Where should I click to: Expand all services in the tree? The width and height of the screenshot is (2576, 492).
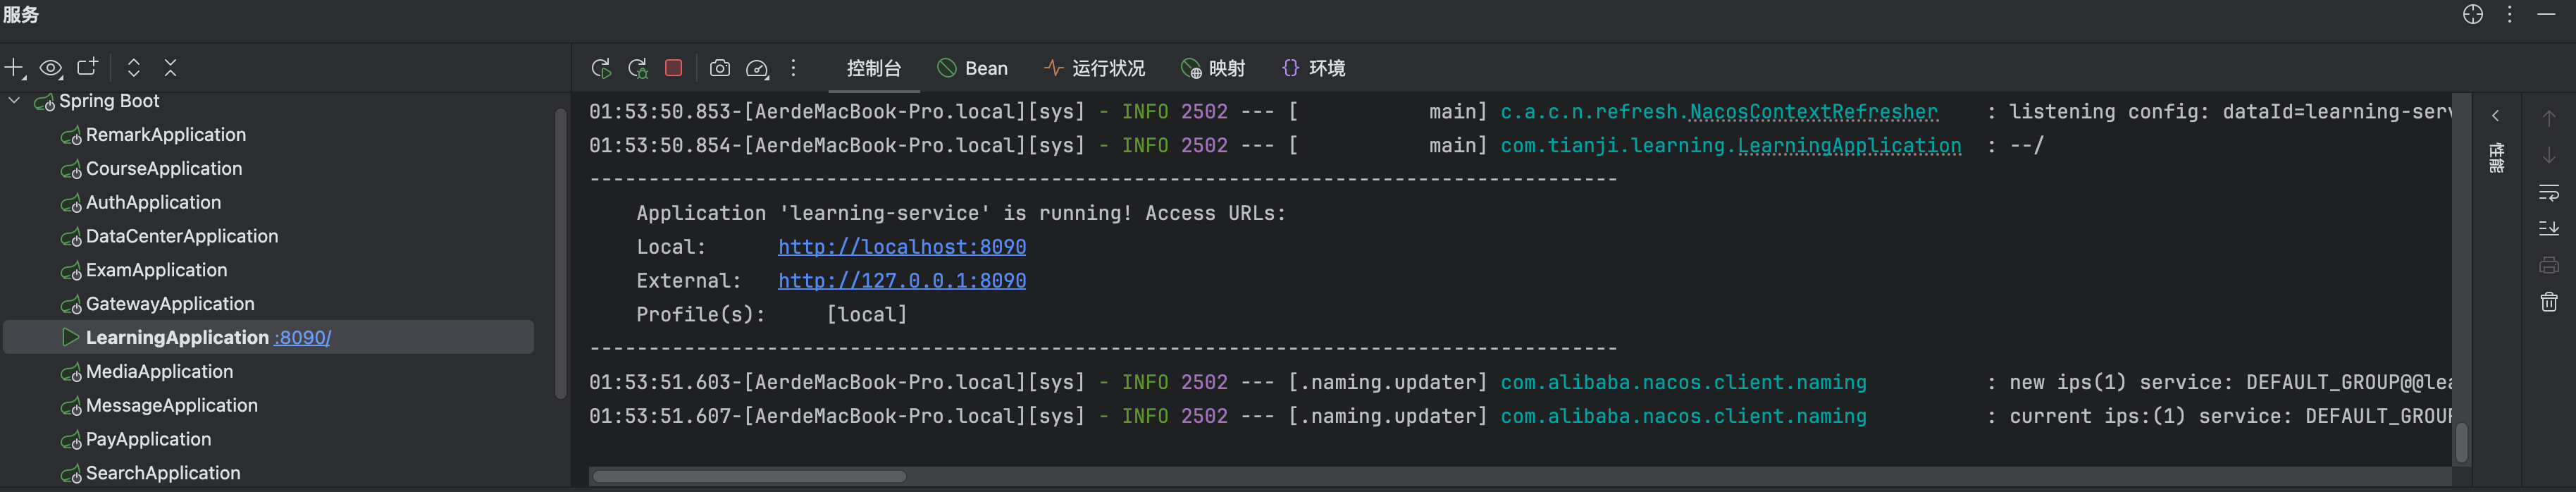[x=133, y=68]
